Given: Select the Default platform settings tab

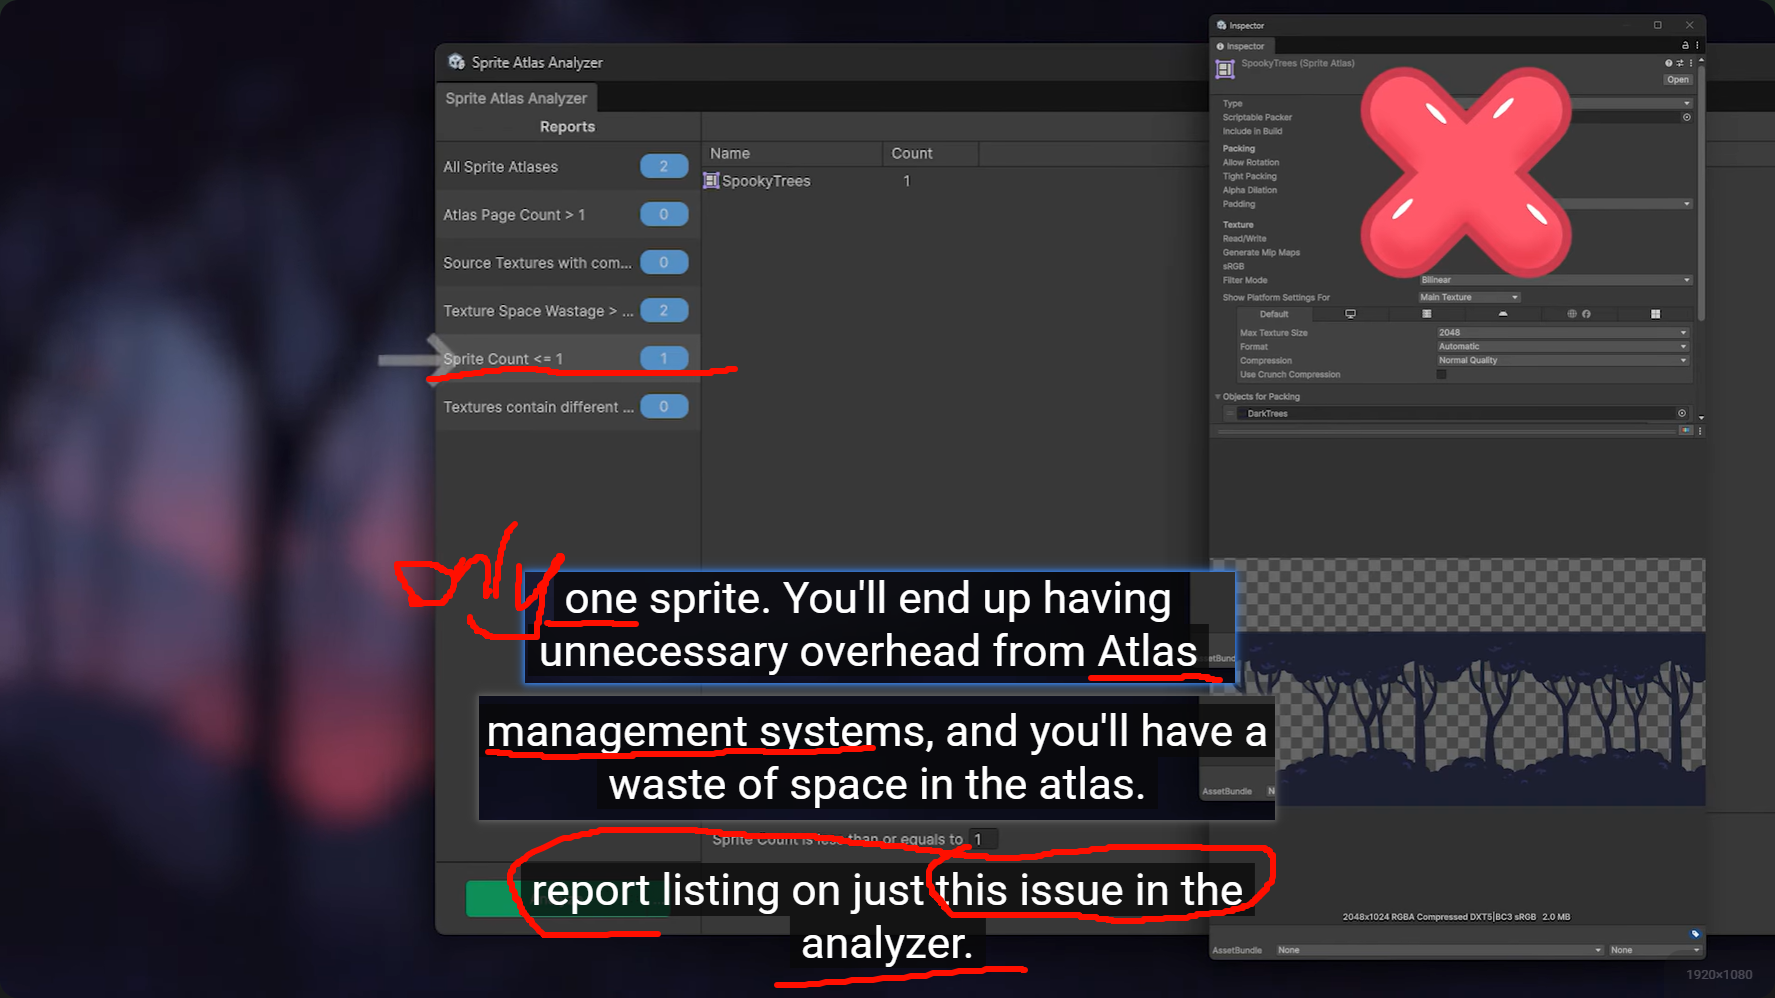Looking at the screenshot, I should coord(1273,314).
